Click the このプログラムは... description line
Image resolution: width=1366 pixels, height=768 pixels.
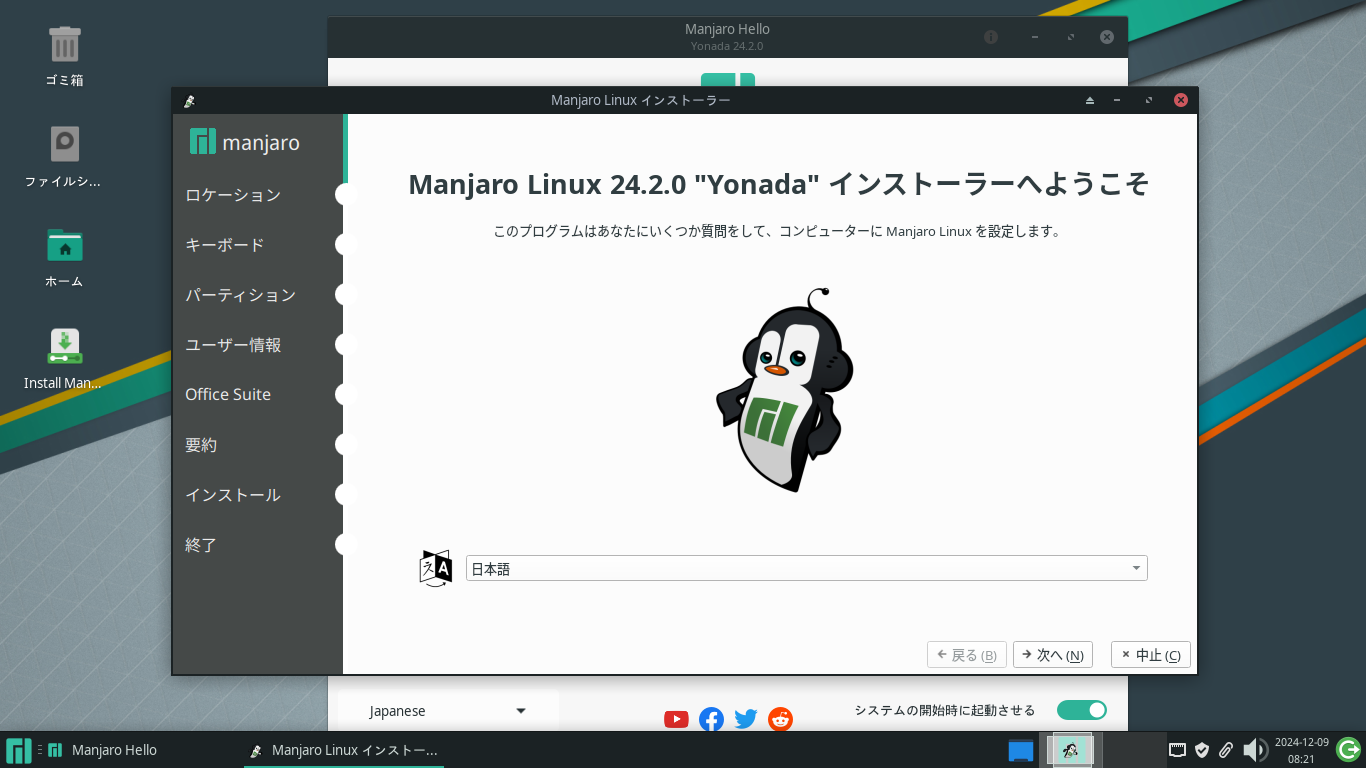(777, 231)
